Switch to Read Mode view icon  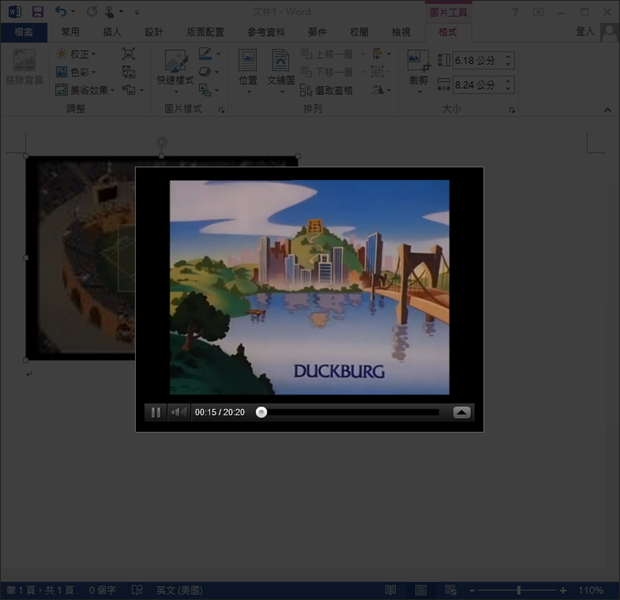pyautogui.click(x=391, y=591)
